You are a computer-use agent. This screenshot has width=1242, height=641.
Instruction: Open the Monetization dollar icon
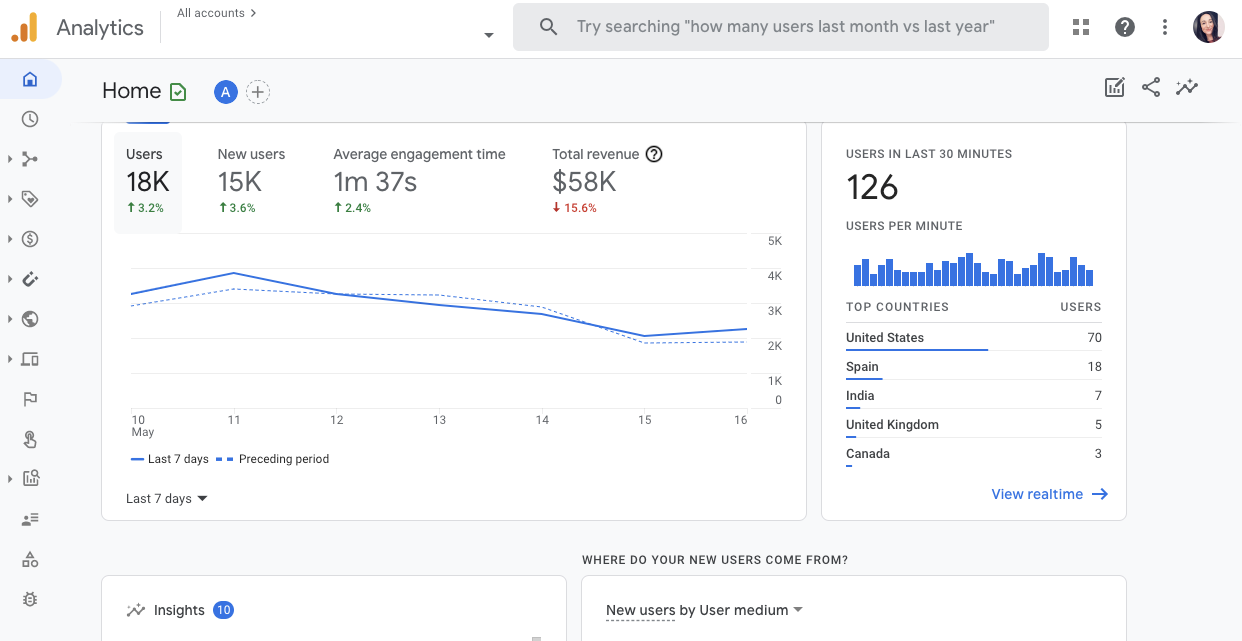(30, 239)
